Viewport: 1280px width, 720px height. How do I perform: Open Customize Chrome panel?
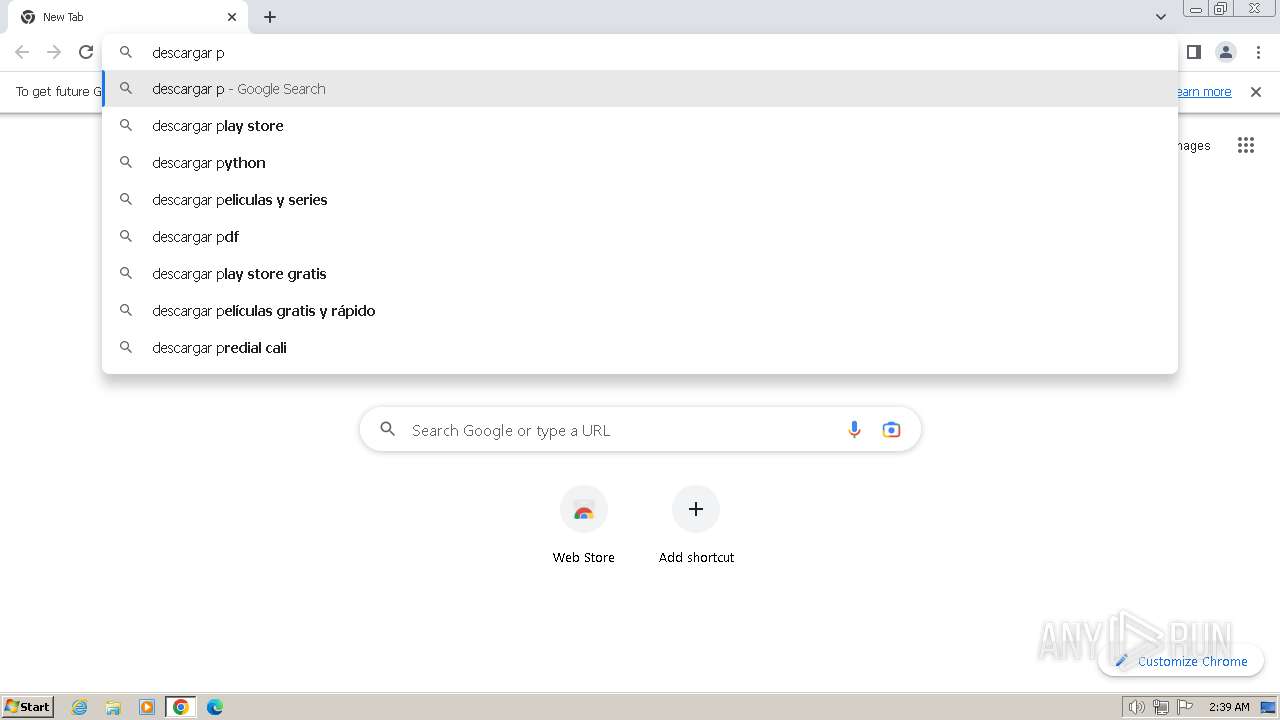click(1181, 661)
